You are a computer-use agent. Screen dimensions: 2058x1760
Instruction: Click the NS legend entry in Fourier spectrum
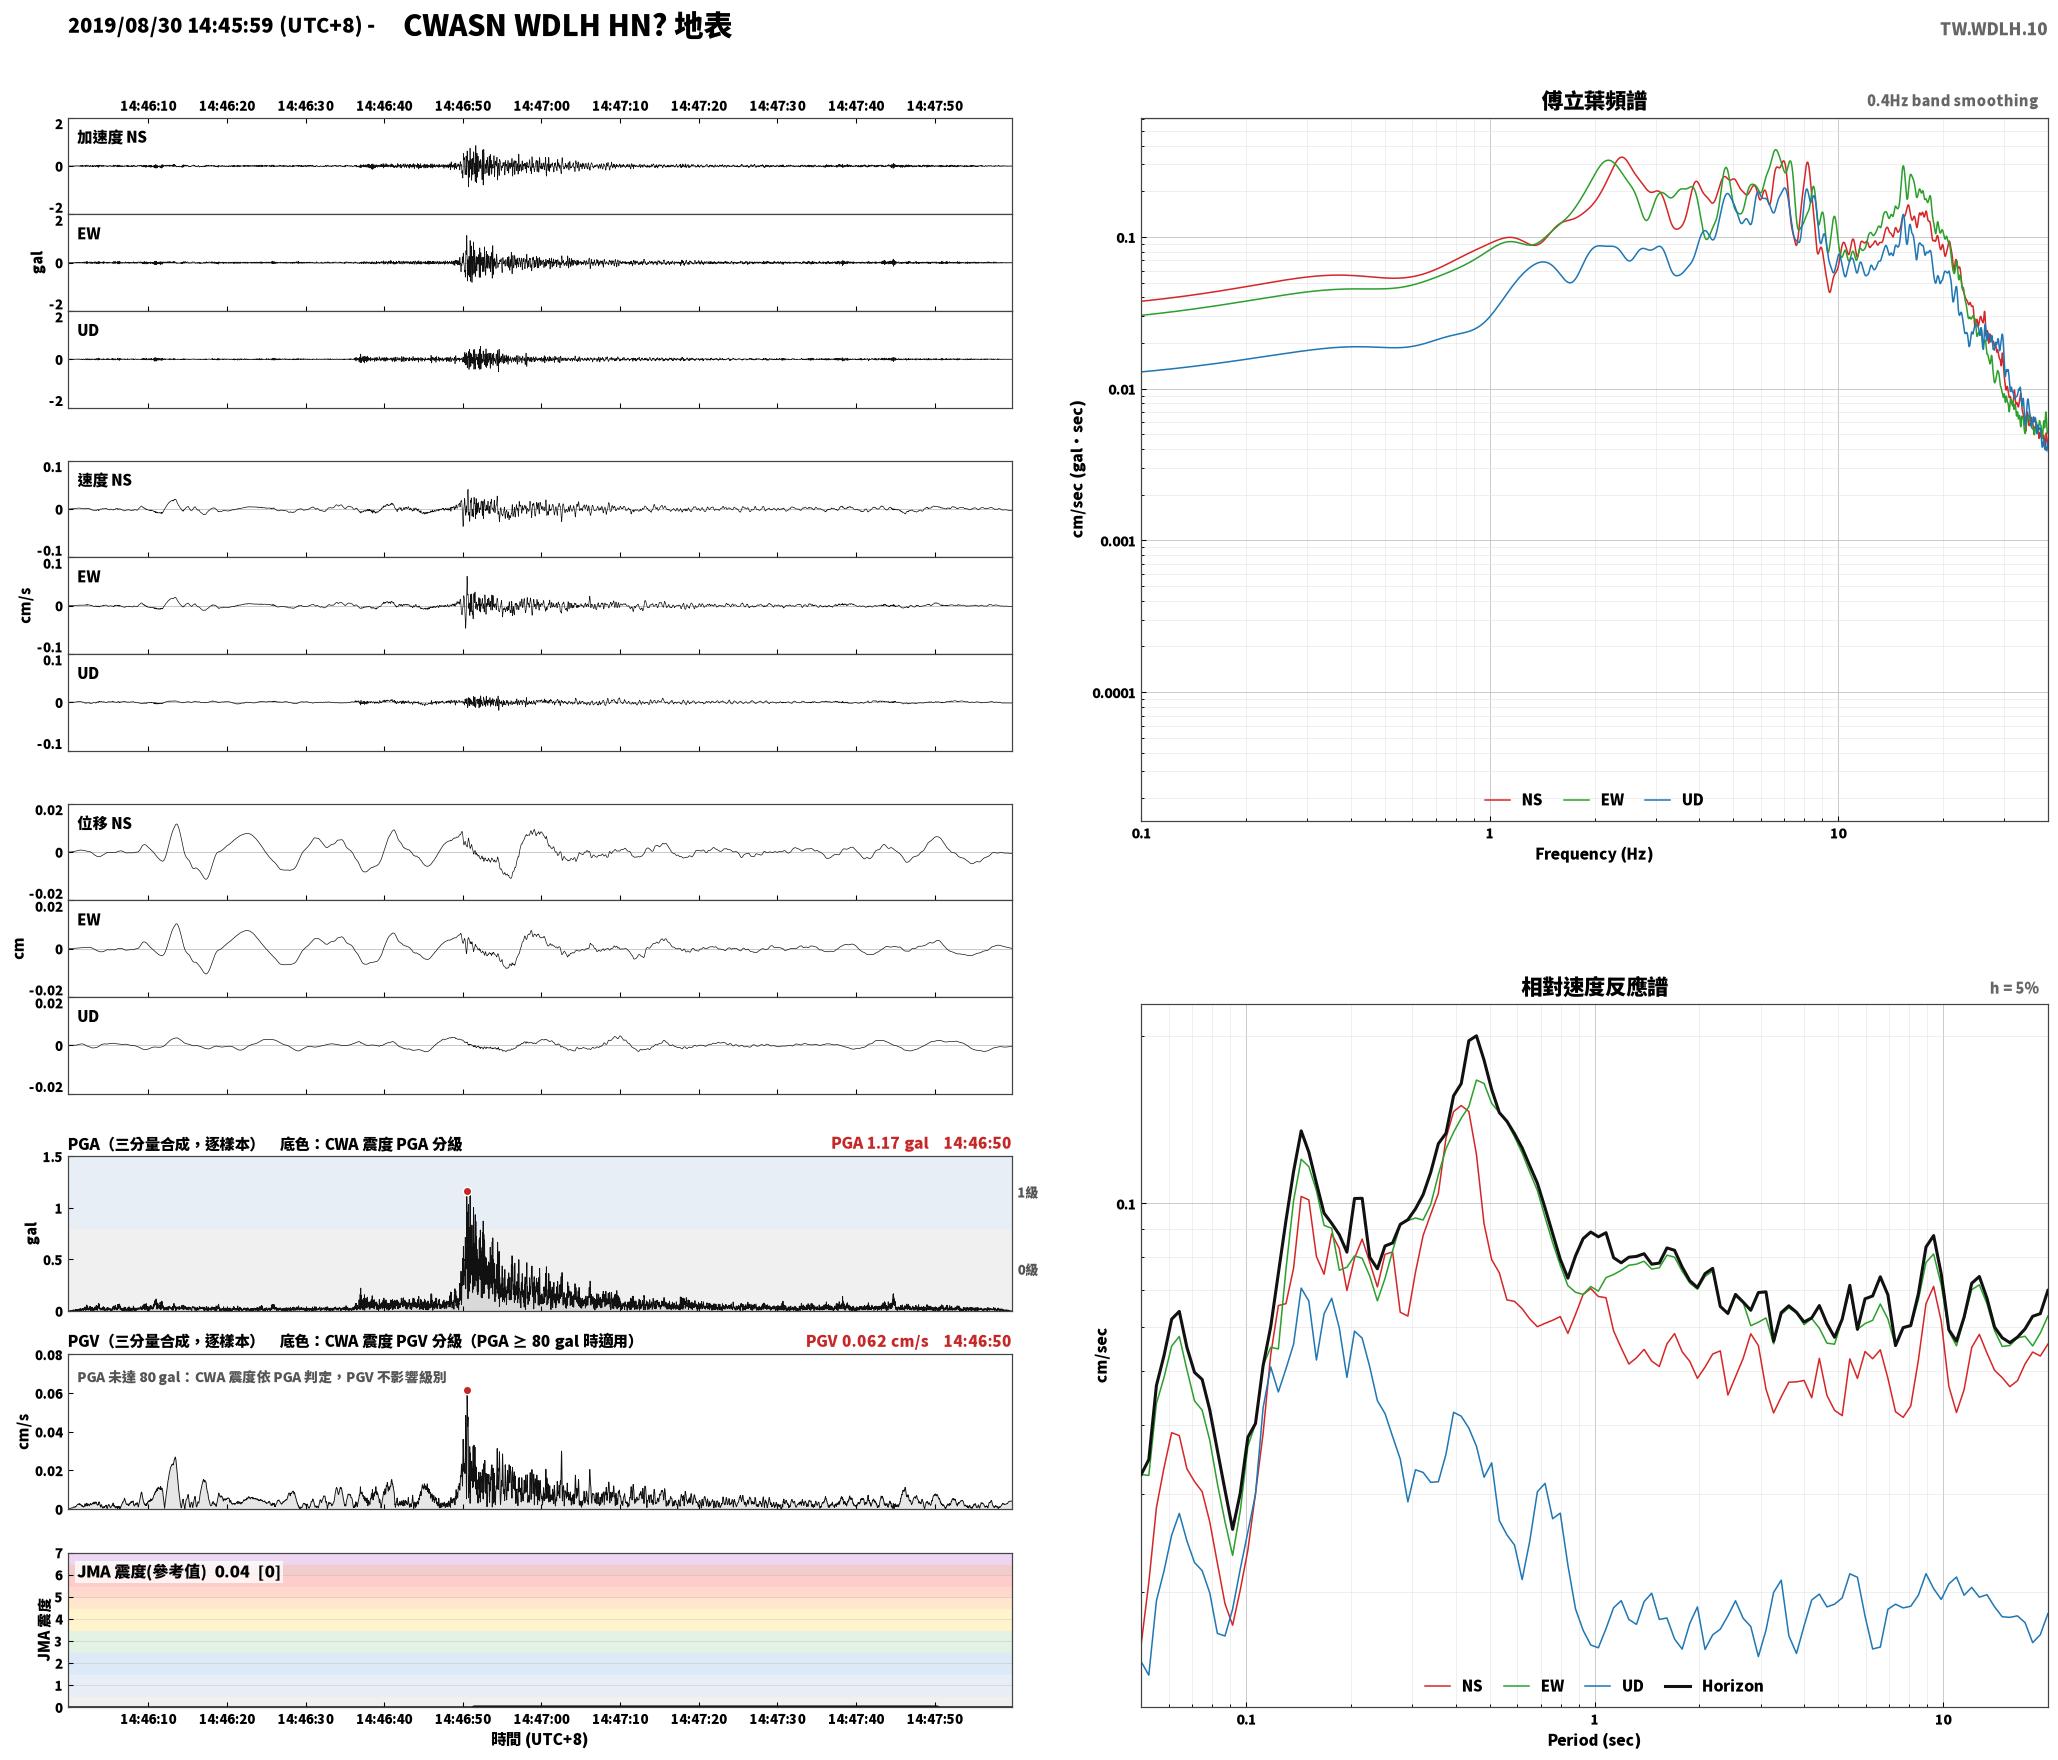point(1513,799)
